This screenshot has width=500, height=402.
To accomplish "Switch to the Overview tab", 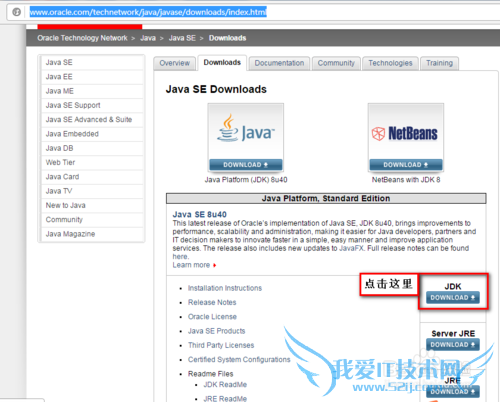I will (174, 63).
